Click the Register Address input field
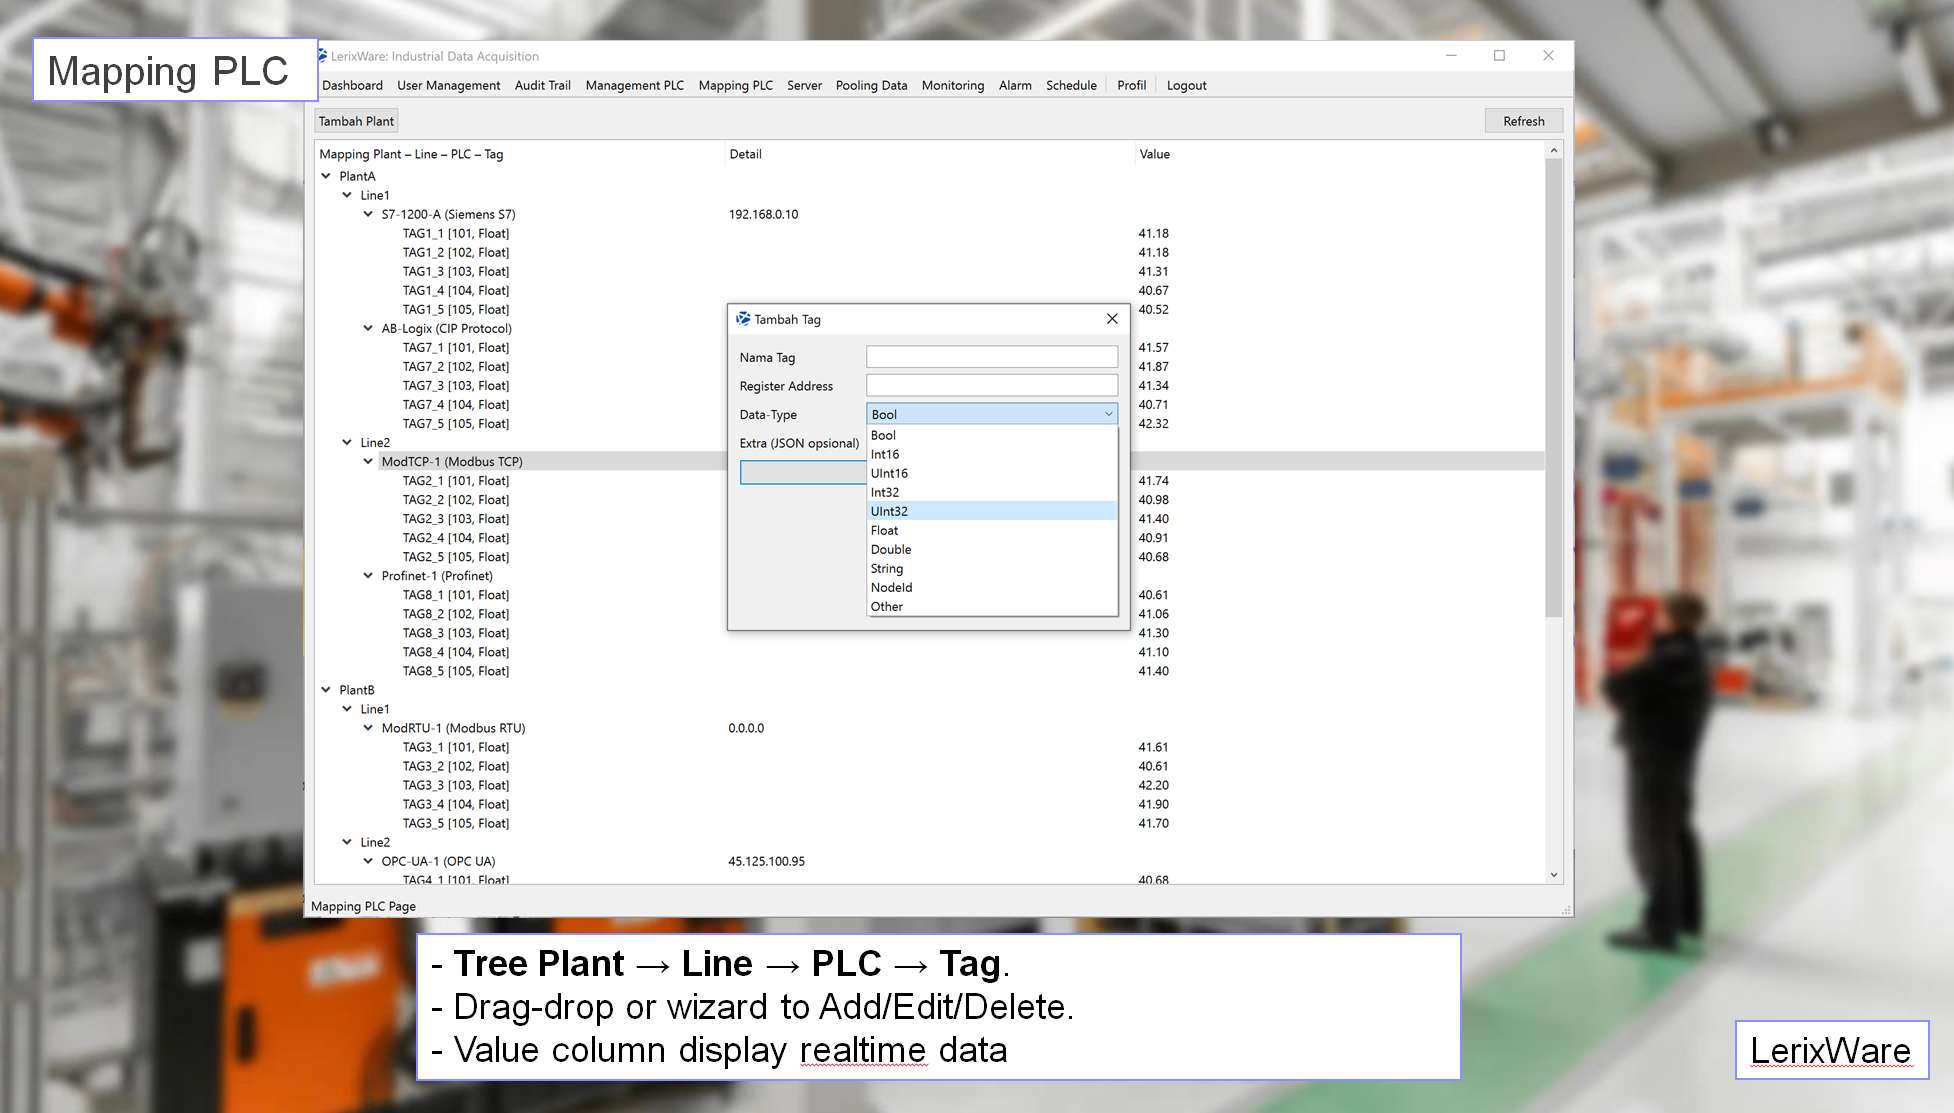This screenshot has width=1954, height=1113. tap(991, 385)
